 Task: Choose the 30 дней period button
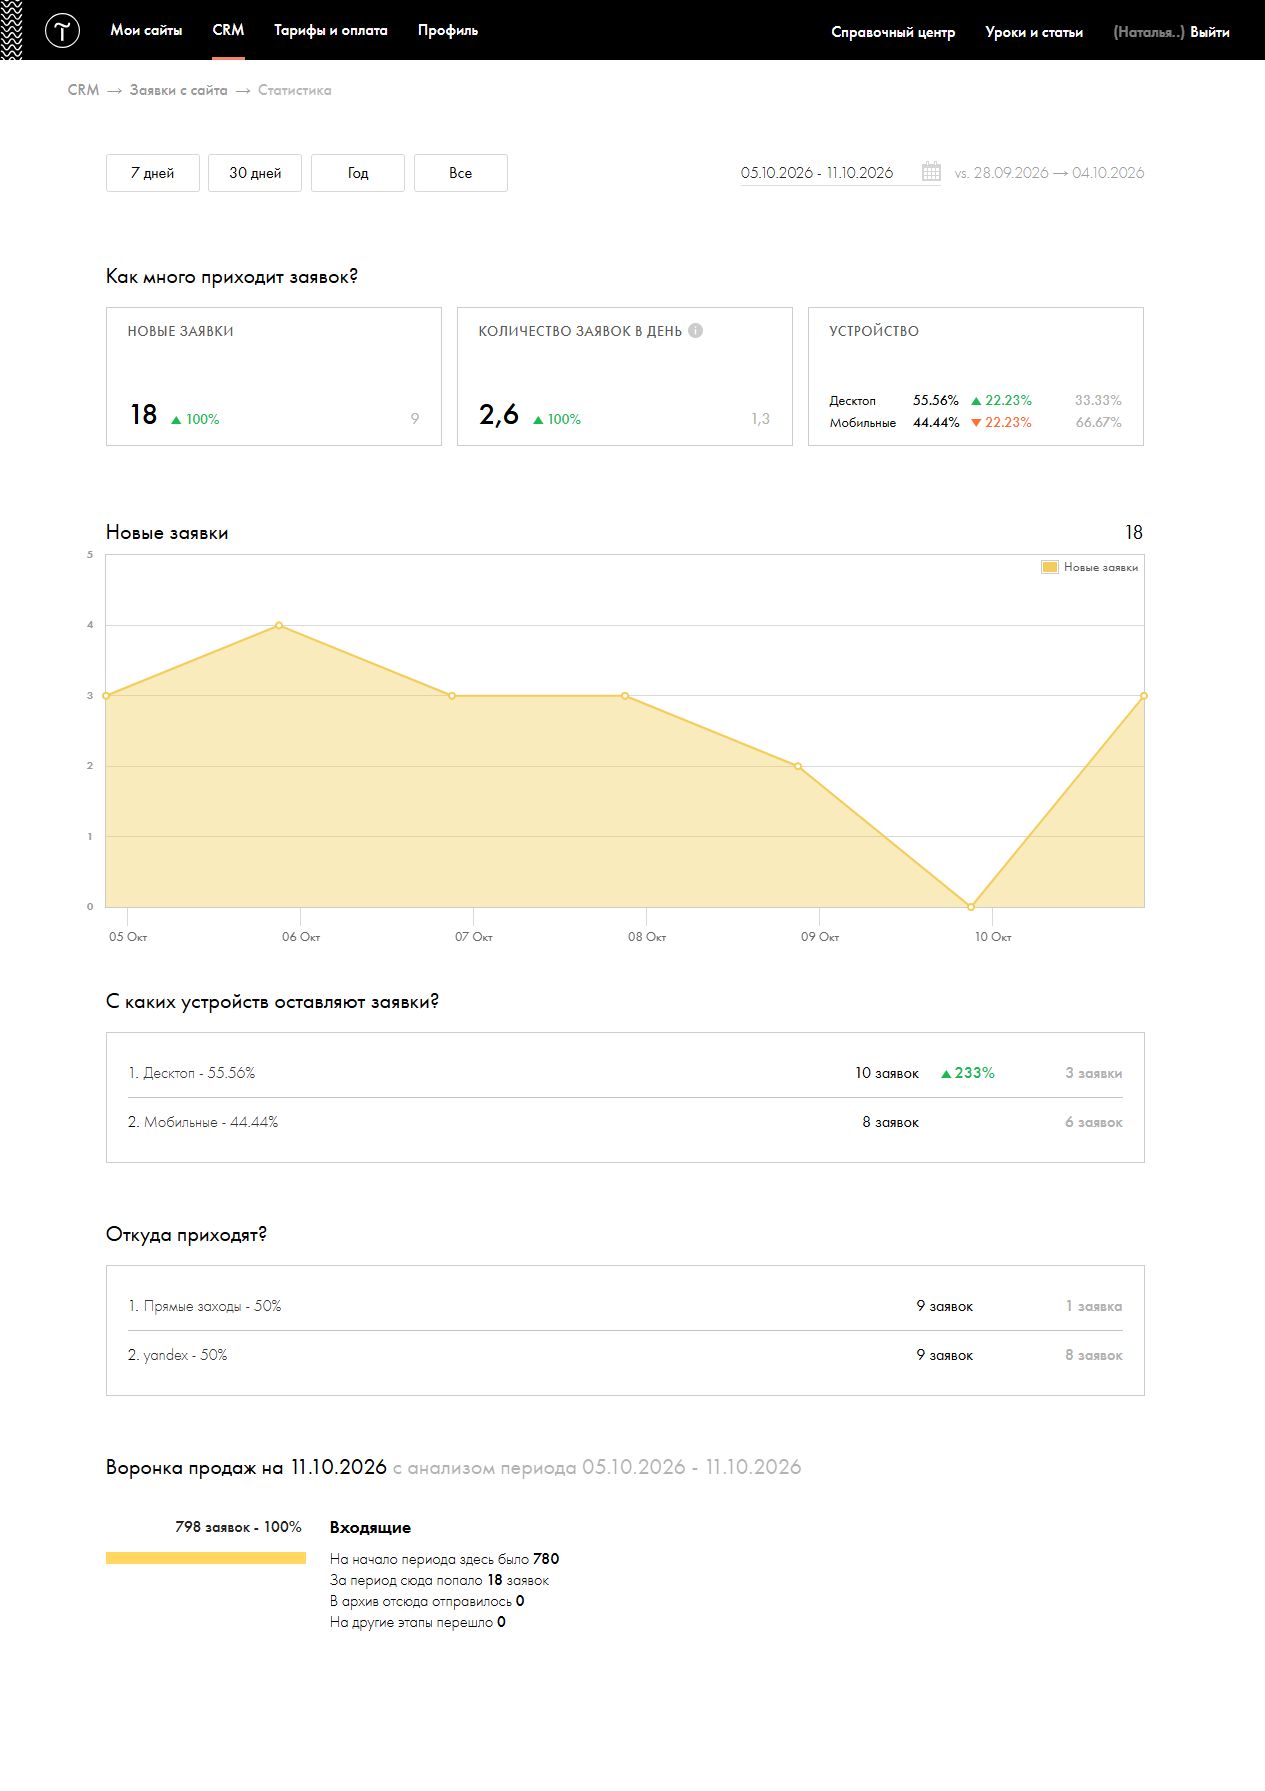point(255,173)
